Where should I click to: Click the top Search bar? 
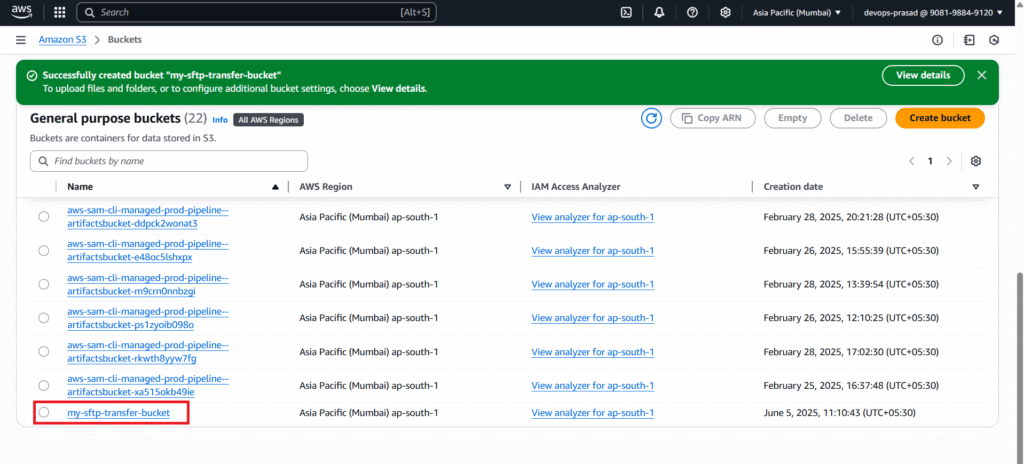(256, 12)
